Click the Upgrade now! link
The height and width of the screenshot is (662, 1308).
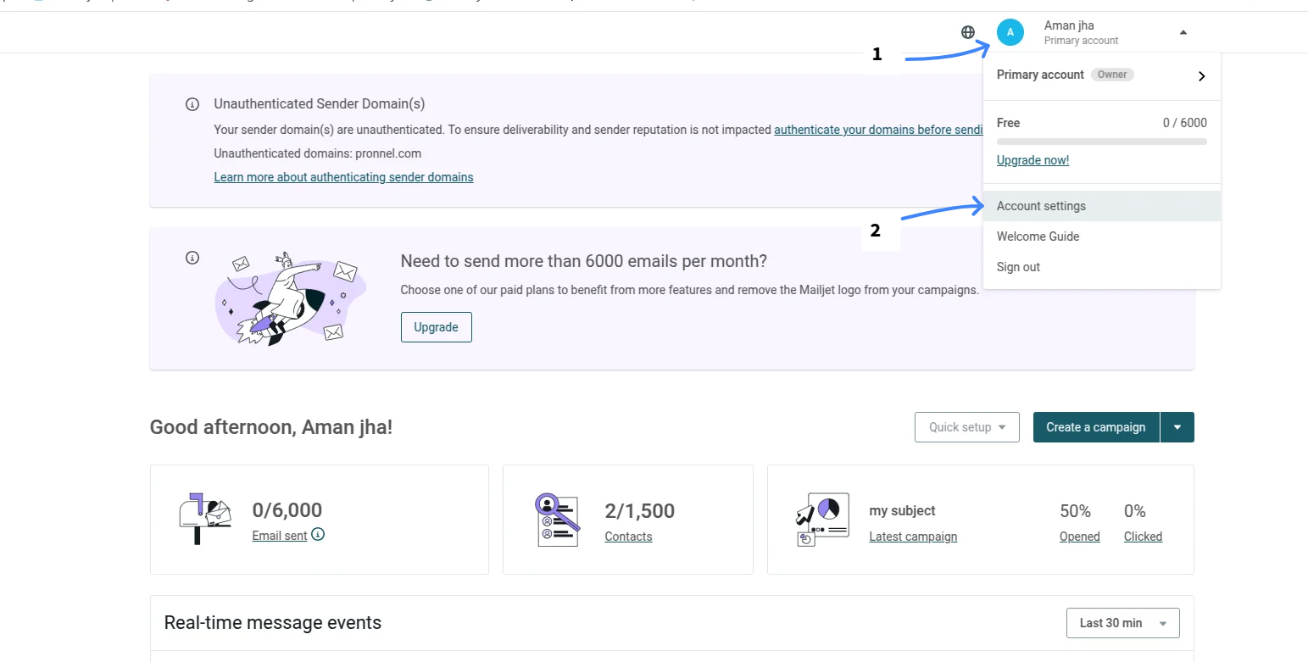pos(1032,160)
